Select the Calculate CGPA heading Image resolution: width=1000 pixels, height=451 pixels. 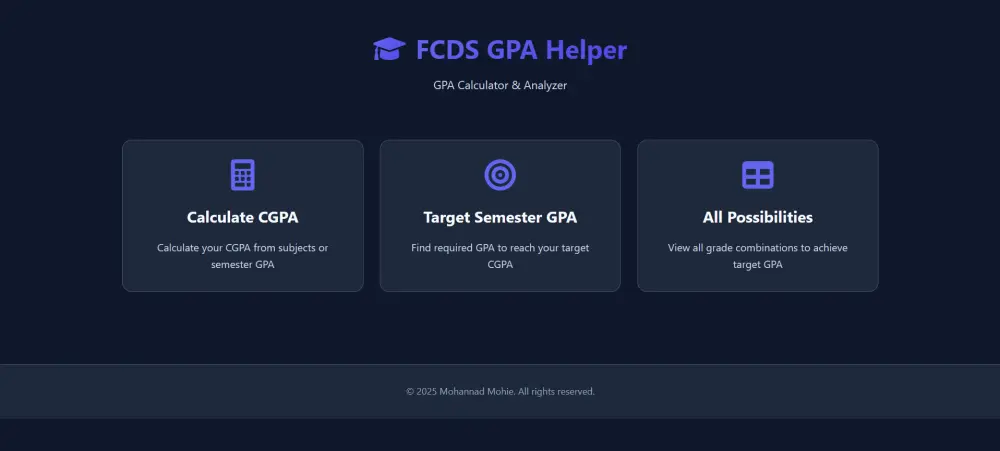pyautogui.click(x=243, y=217)
